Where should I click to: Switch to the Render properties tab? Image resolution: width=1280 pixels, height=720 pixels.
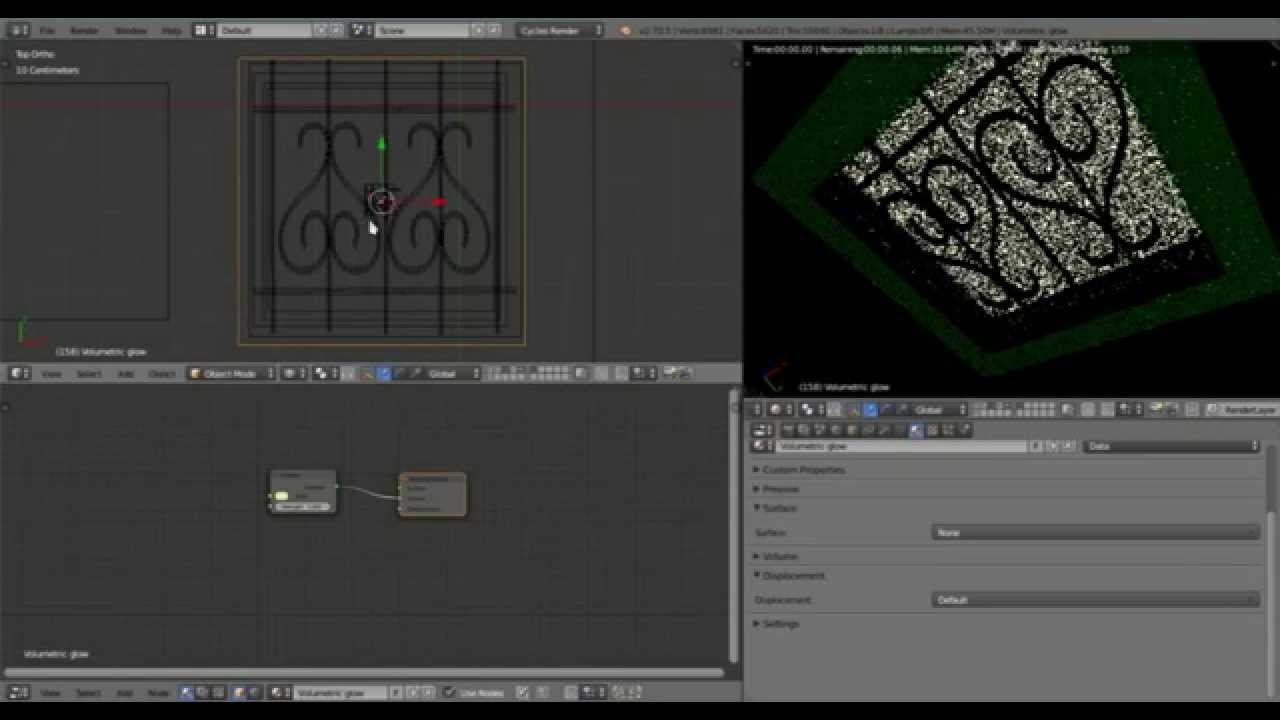coord(787,430)
